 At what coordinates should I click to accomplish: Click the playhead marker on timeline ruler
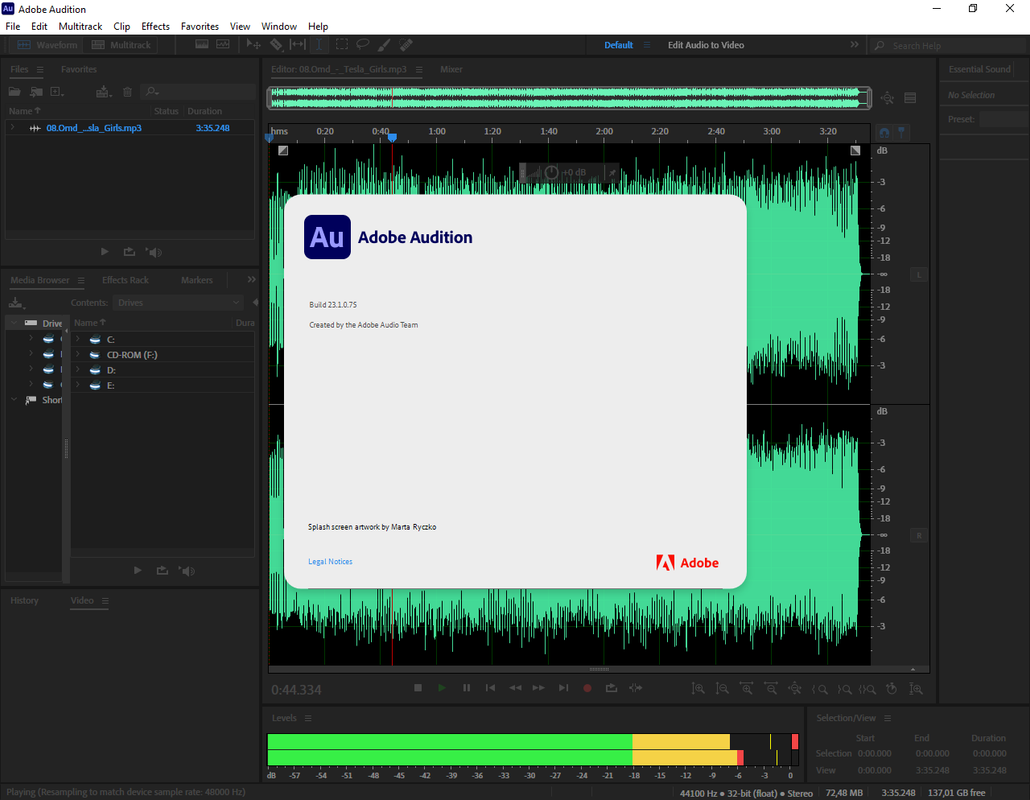point(392,137)
